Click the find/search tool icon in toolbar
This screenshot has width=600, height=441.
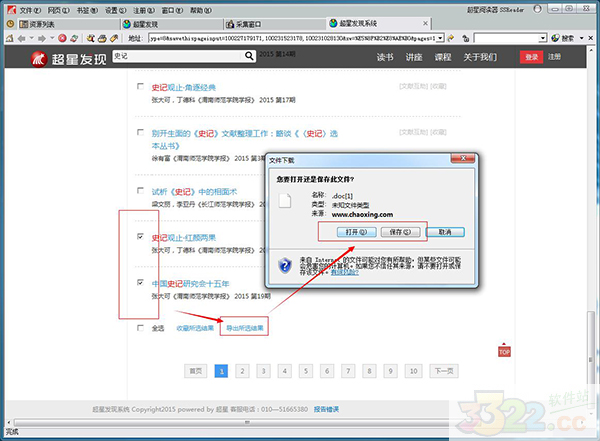90,38
